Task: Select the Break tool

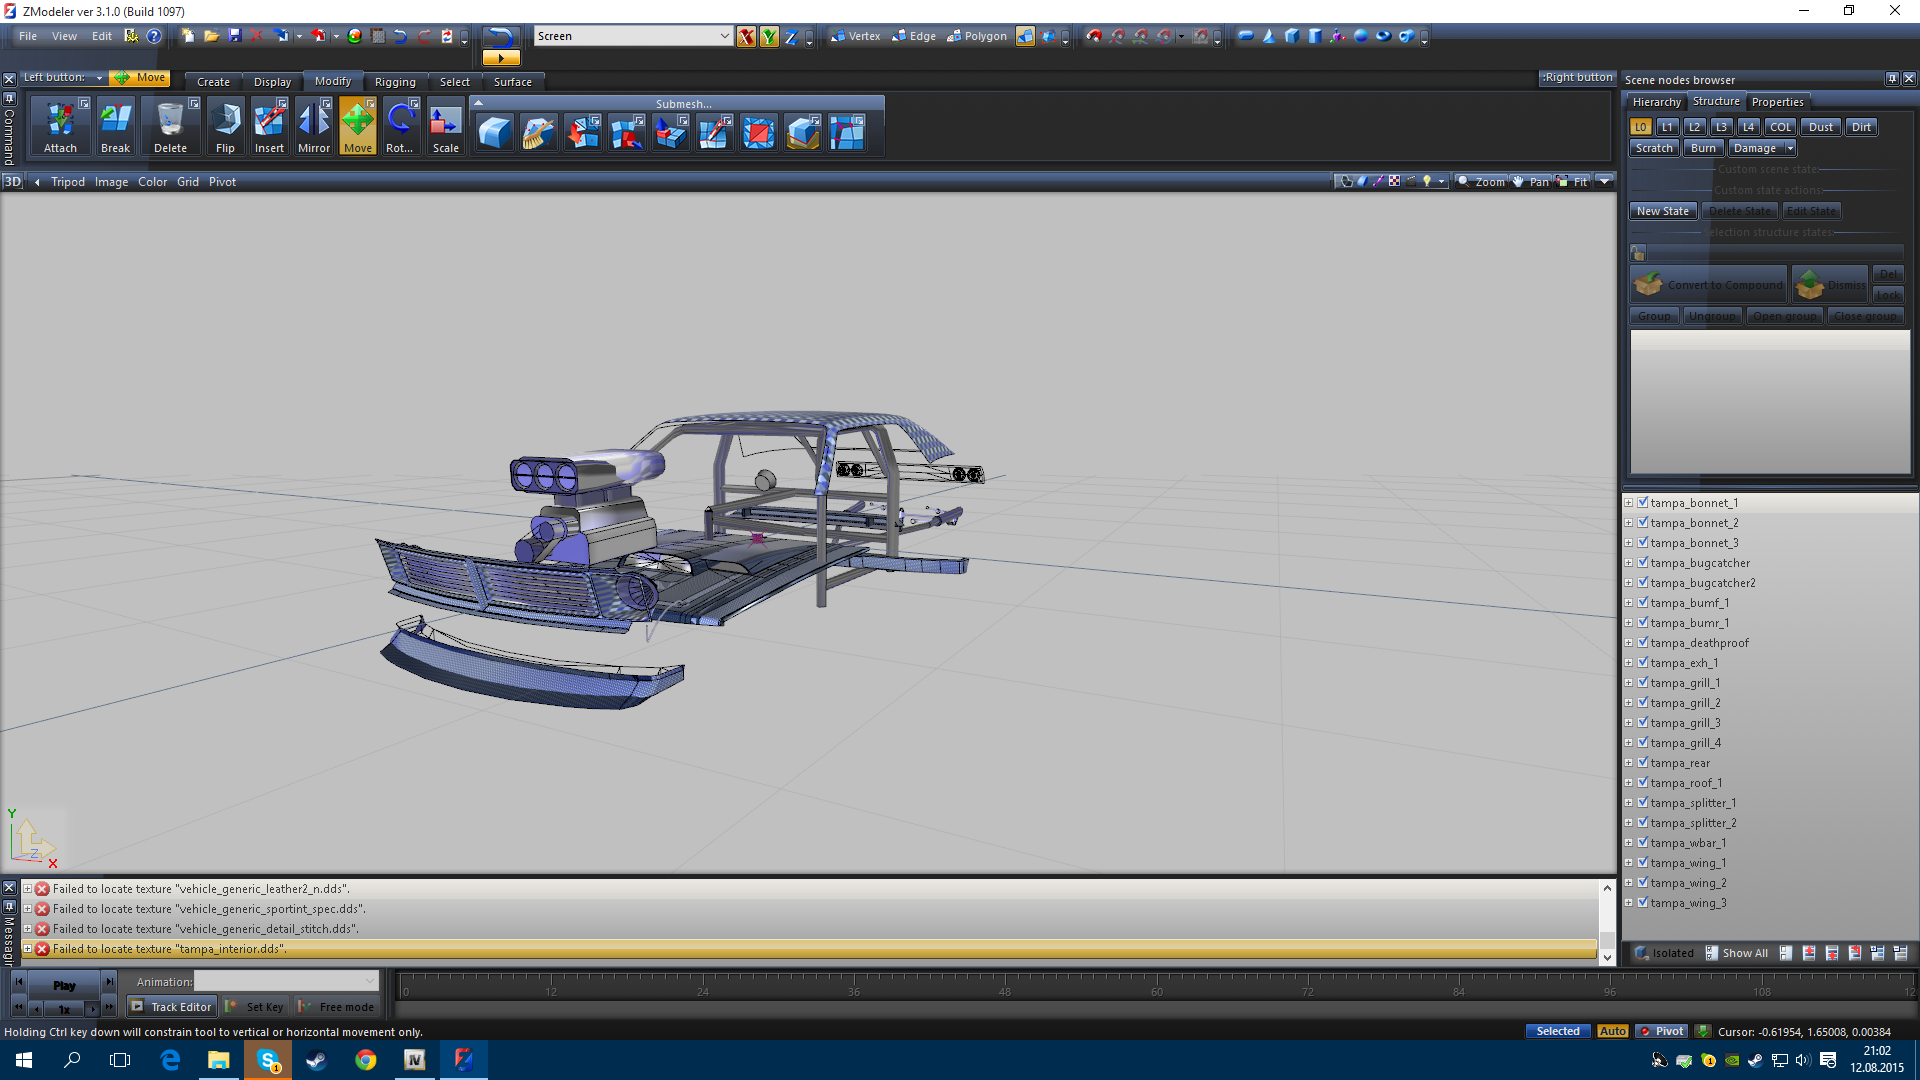Action: [x=115, y=126]
